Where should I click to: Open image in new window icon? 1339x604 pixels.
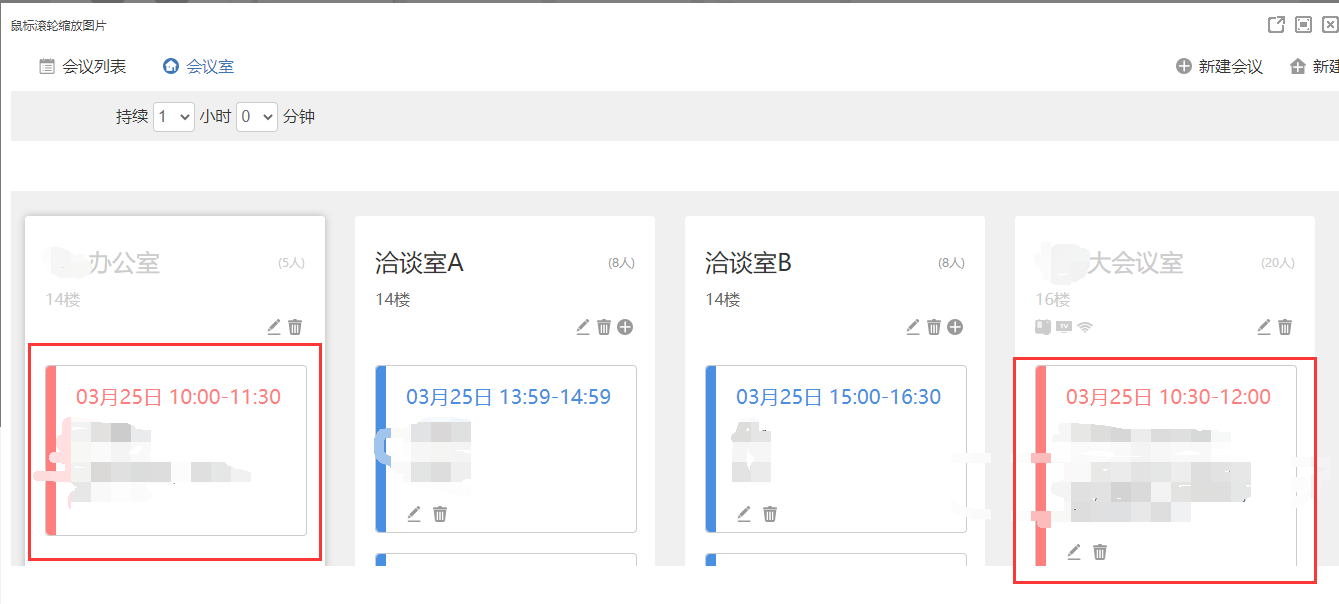point(1276,25)
